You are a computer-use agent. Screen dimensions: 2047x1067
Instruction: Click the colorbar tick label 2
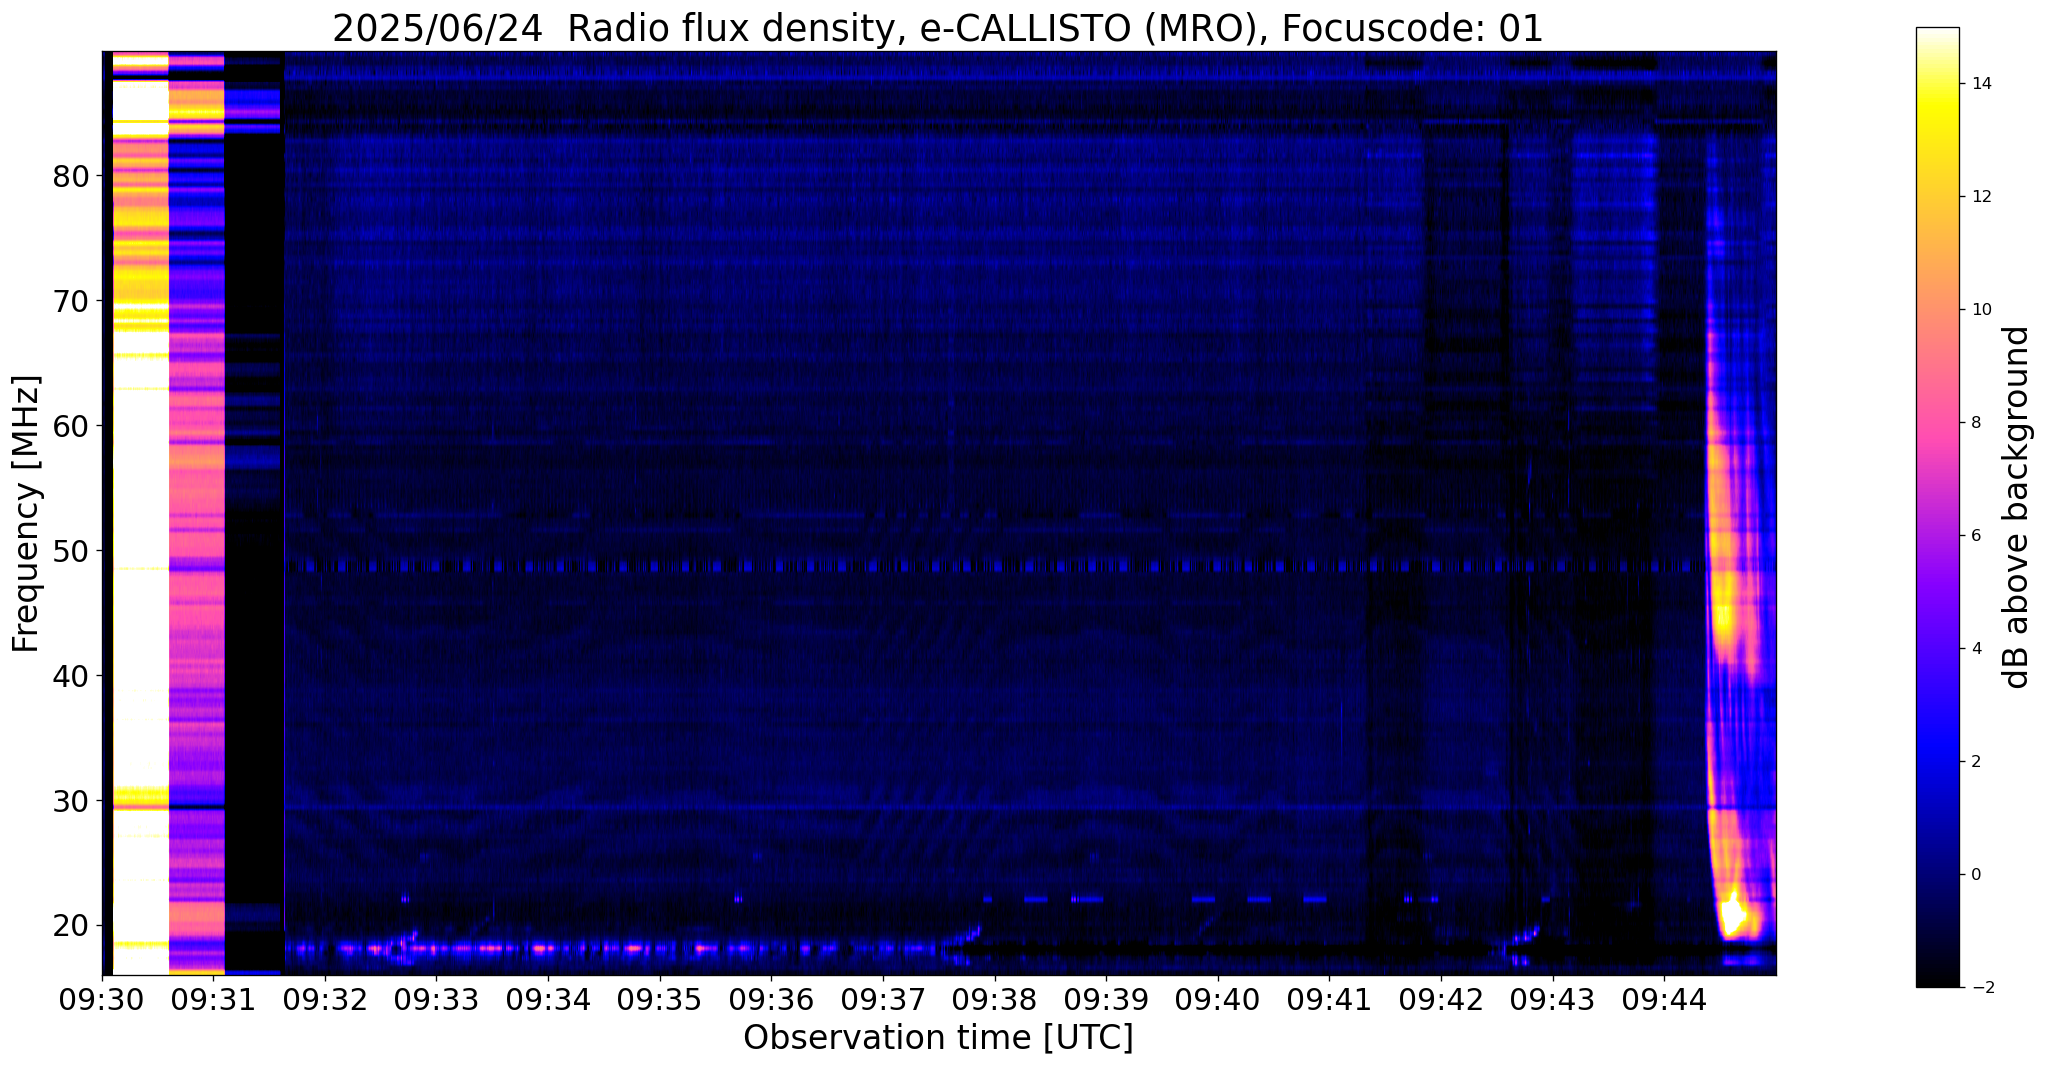click(1975, 762)
